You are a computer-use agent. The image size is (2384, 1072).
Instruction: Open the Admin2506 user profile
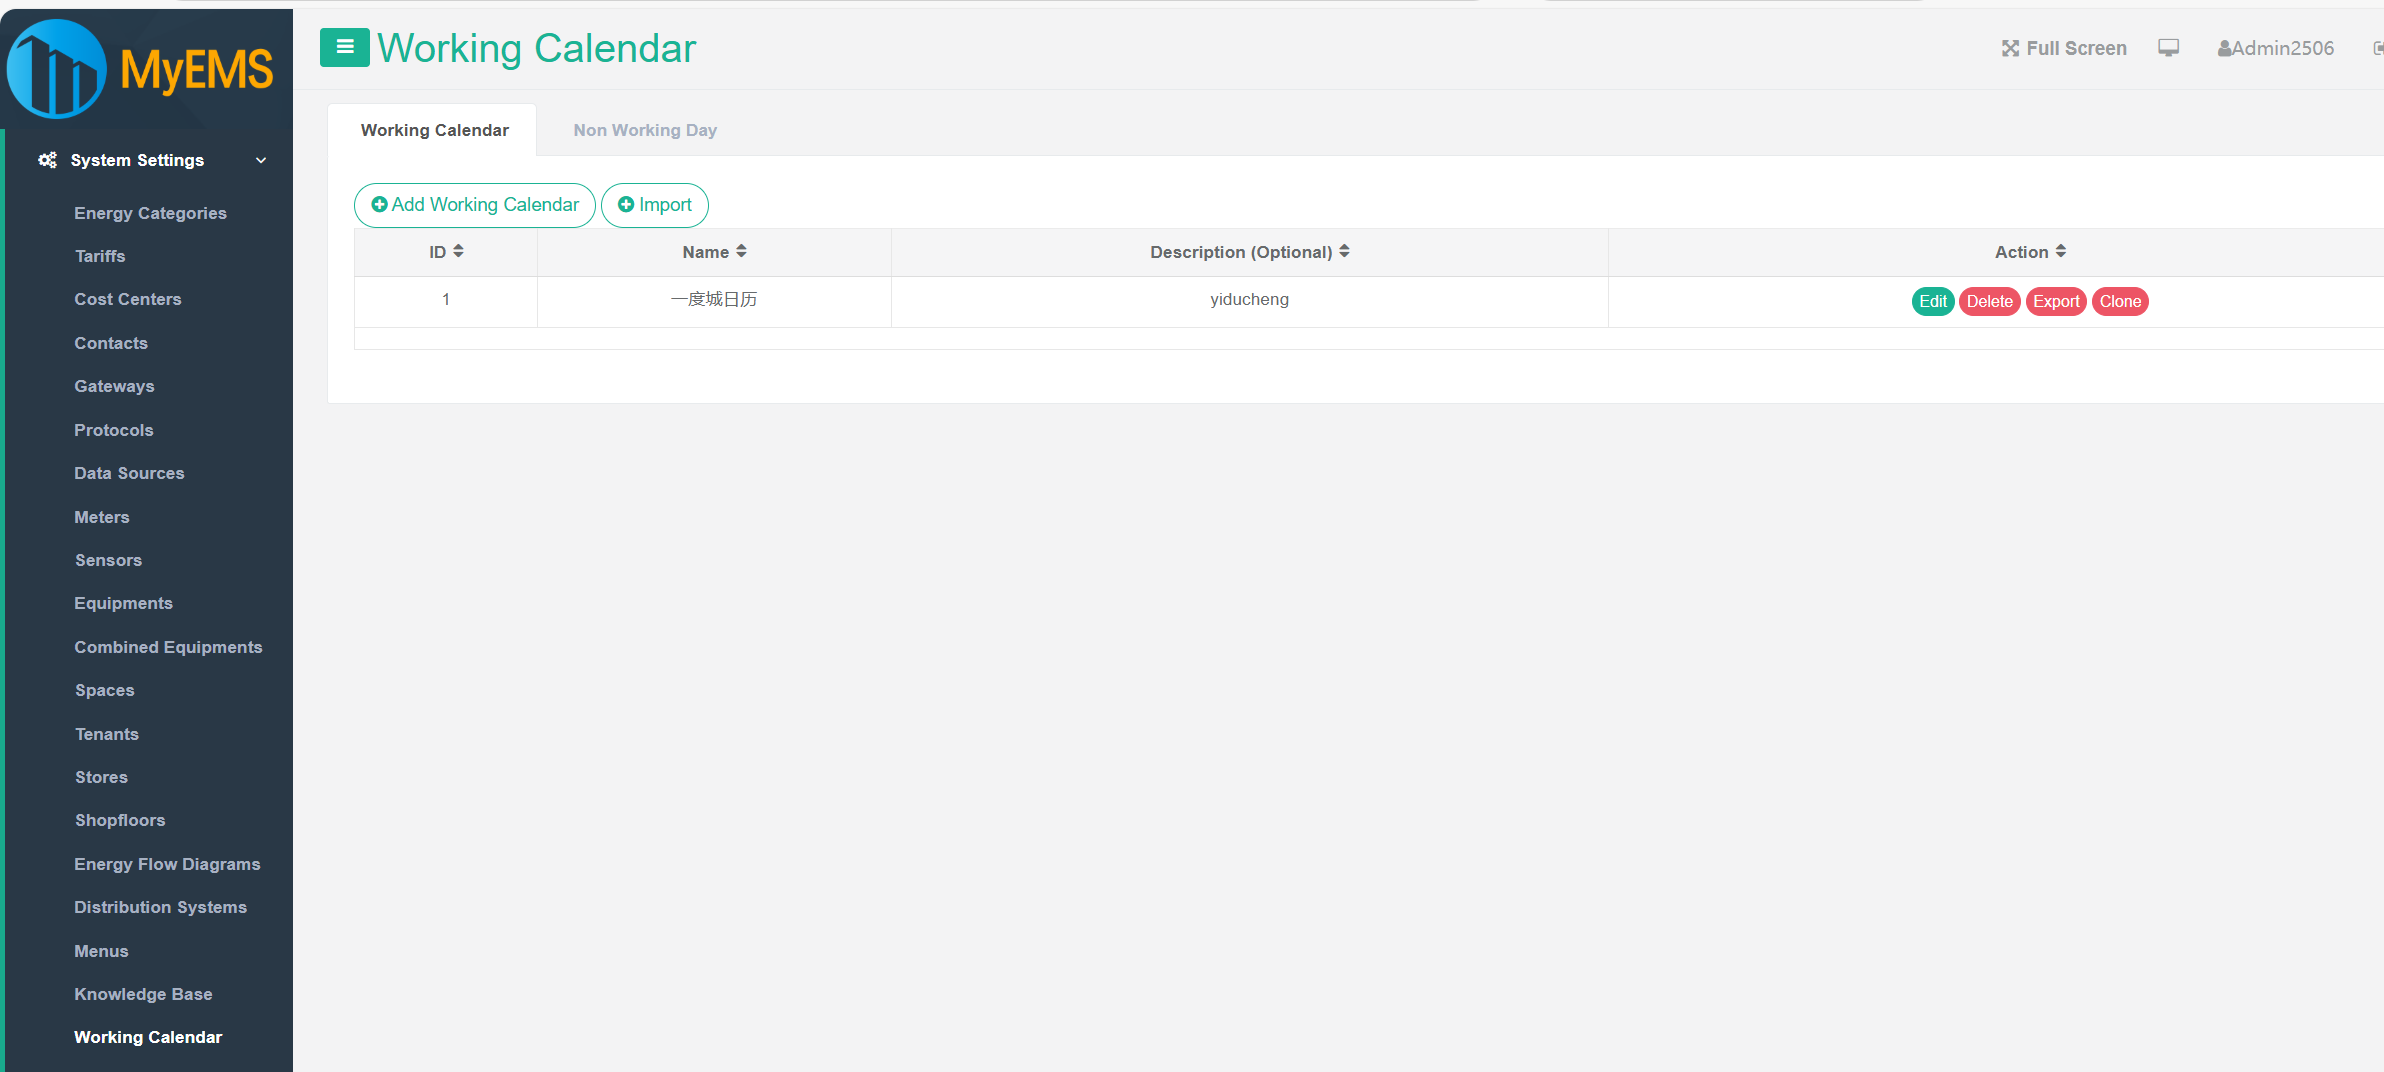[x=2276, y=48]
